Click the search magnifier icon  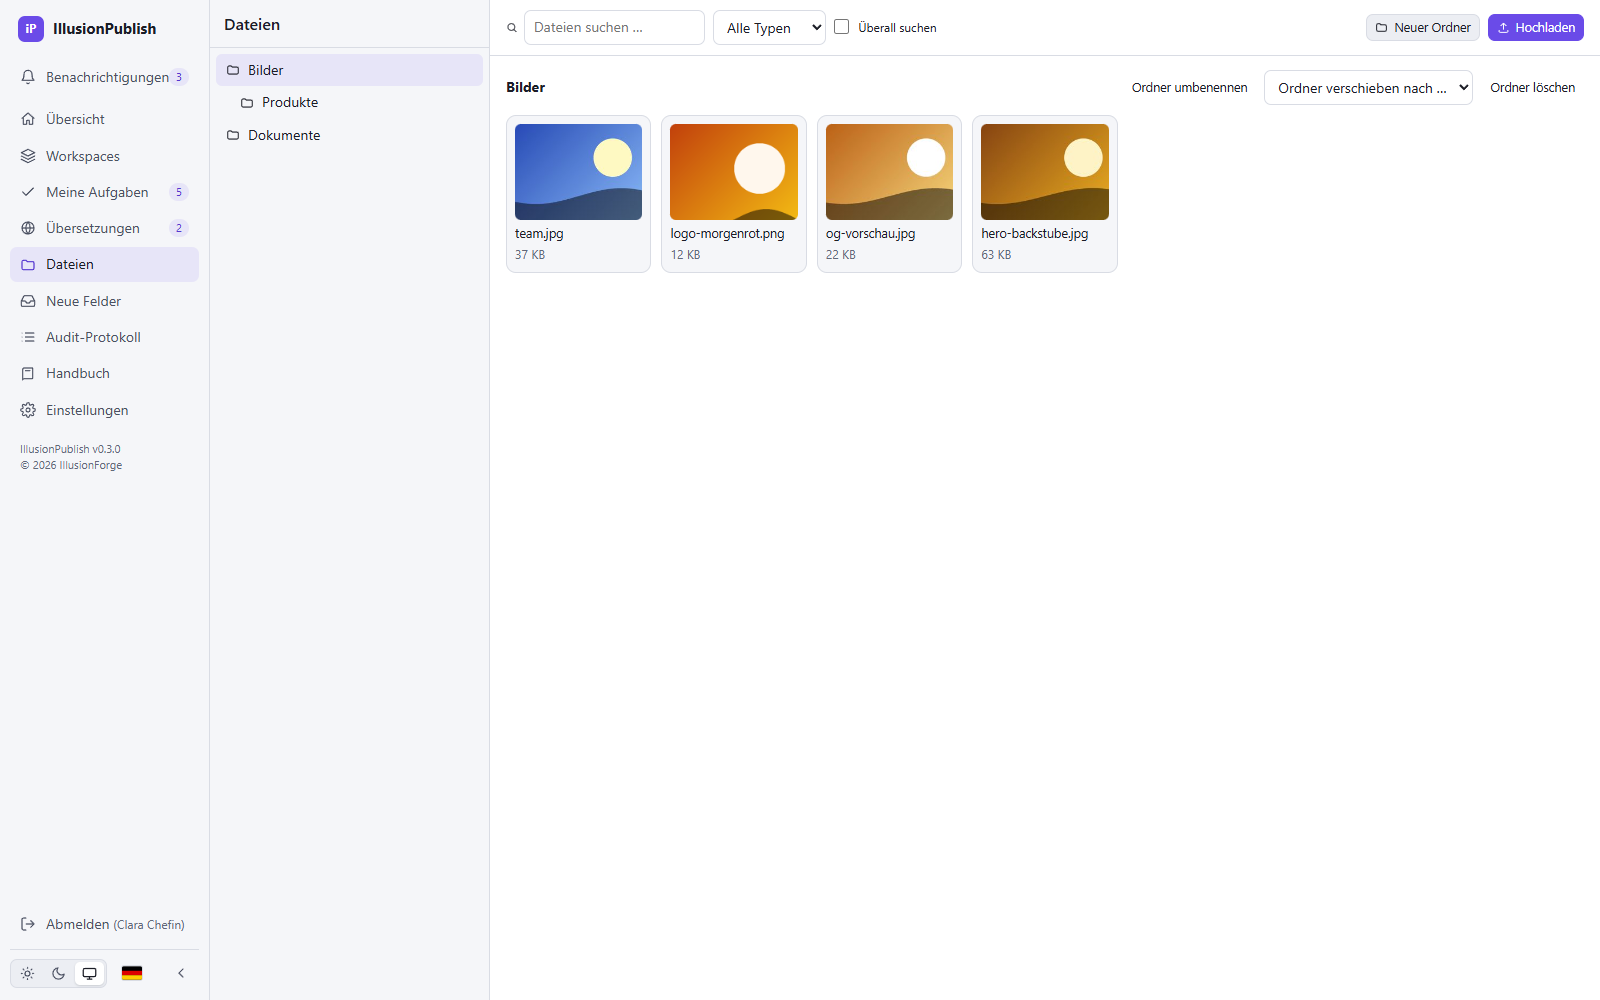click(512, 28)
